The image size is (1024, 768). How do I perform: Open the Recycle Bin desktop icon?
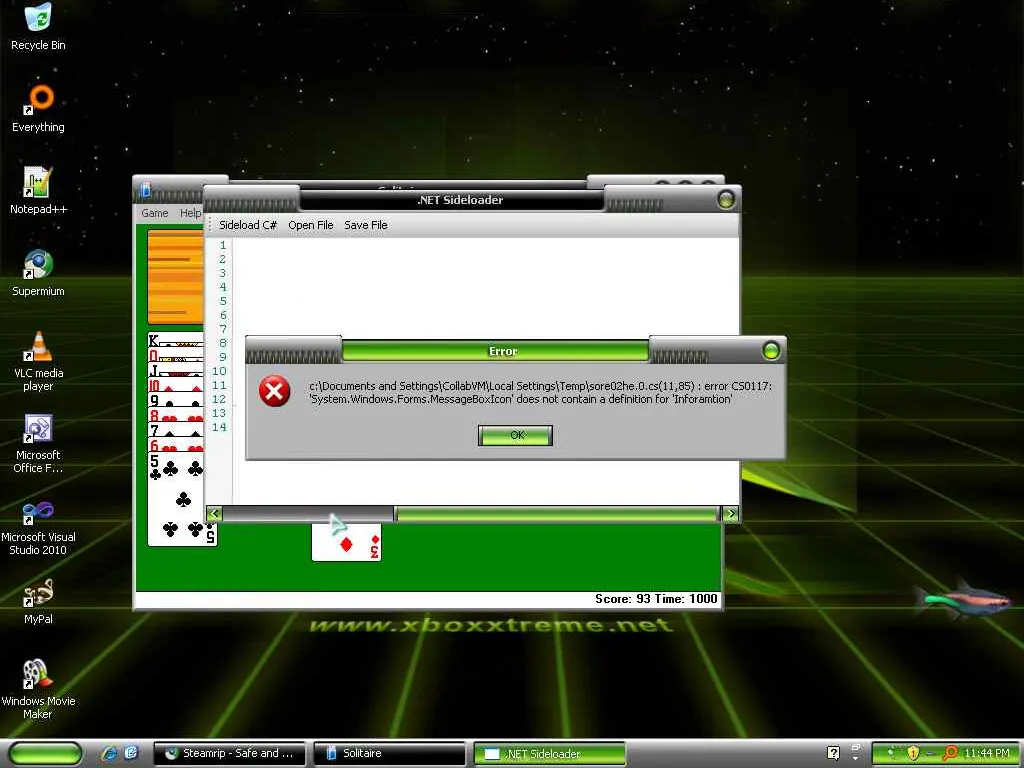[x=38, y=26]
